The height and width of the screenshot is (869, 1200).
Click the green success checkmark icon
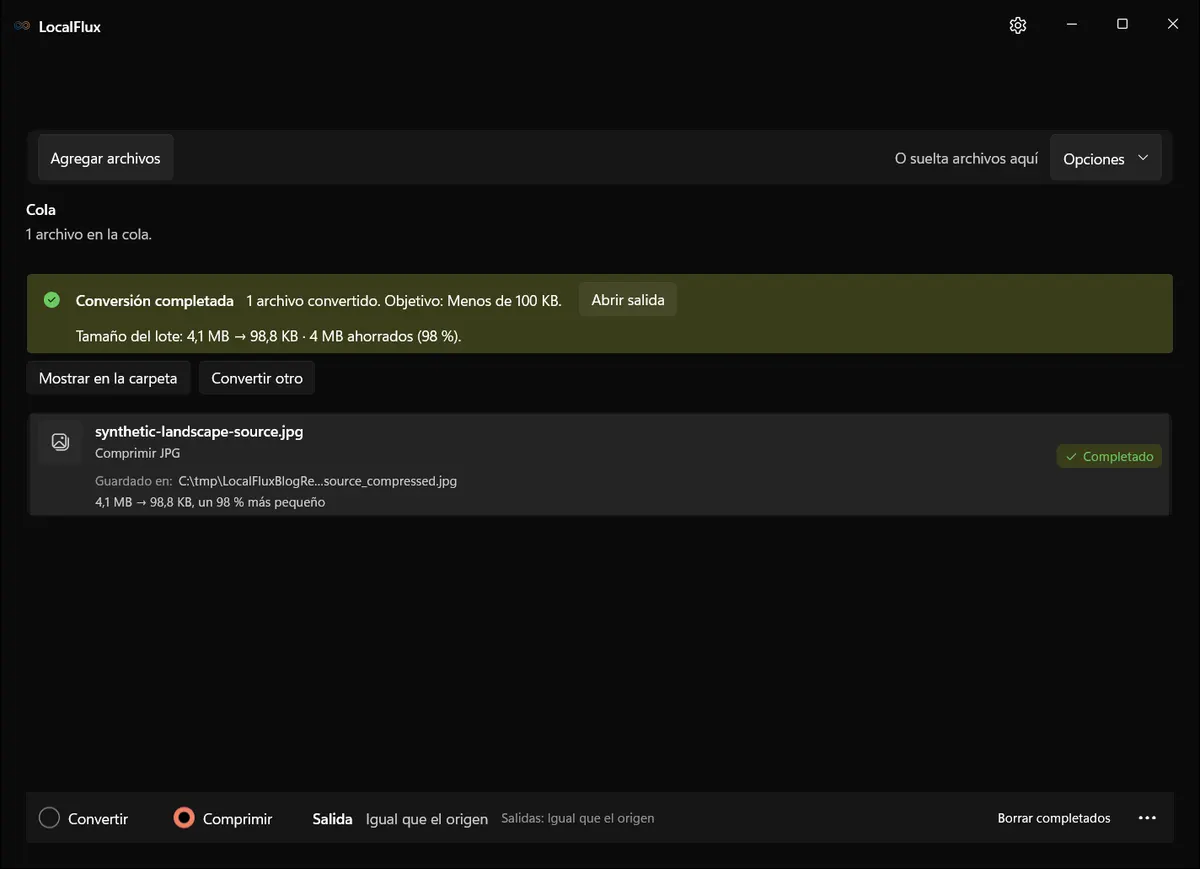(x=52, y=300)
